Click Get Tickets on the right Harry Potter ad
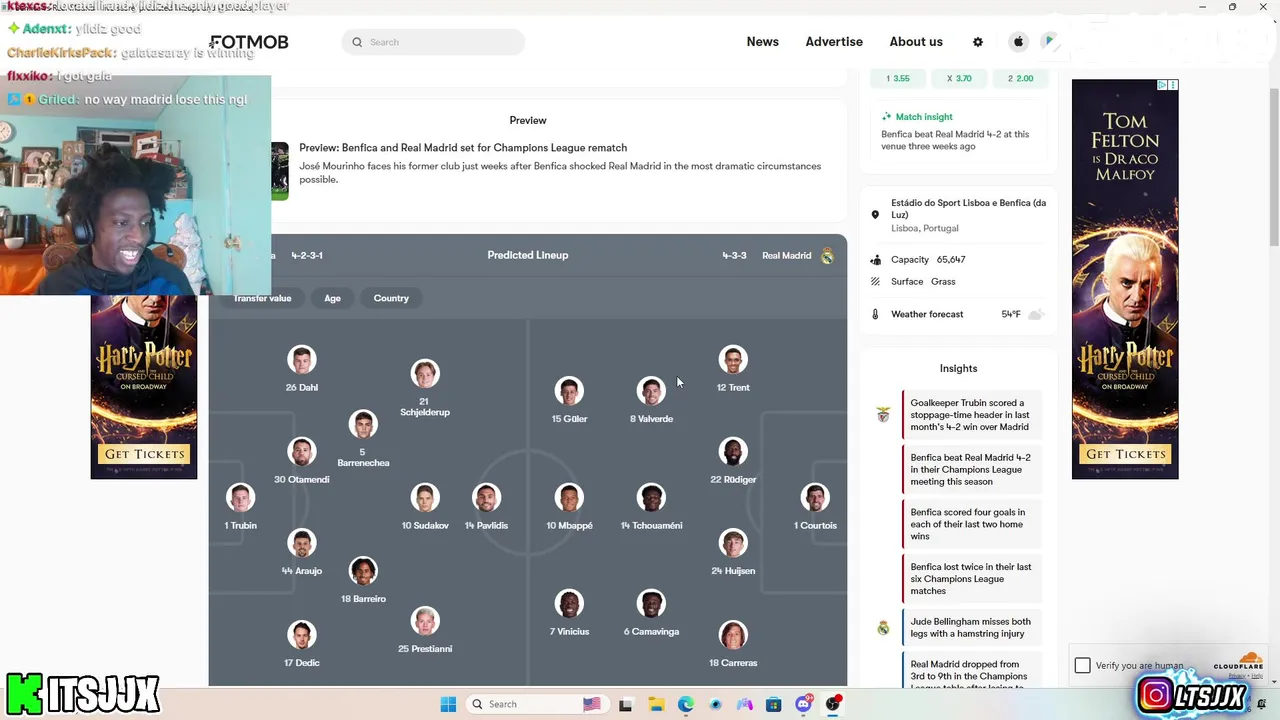 pos(1125,454)
